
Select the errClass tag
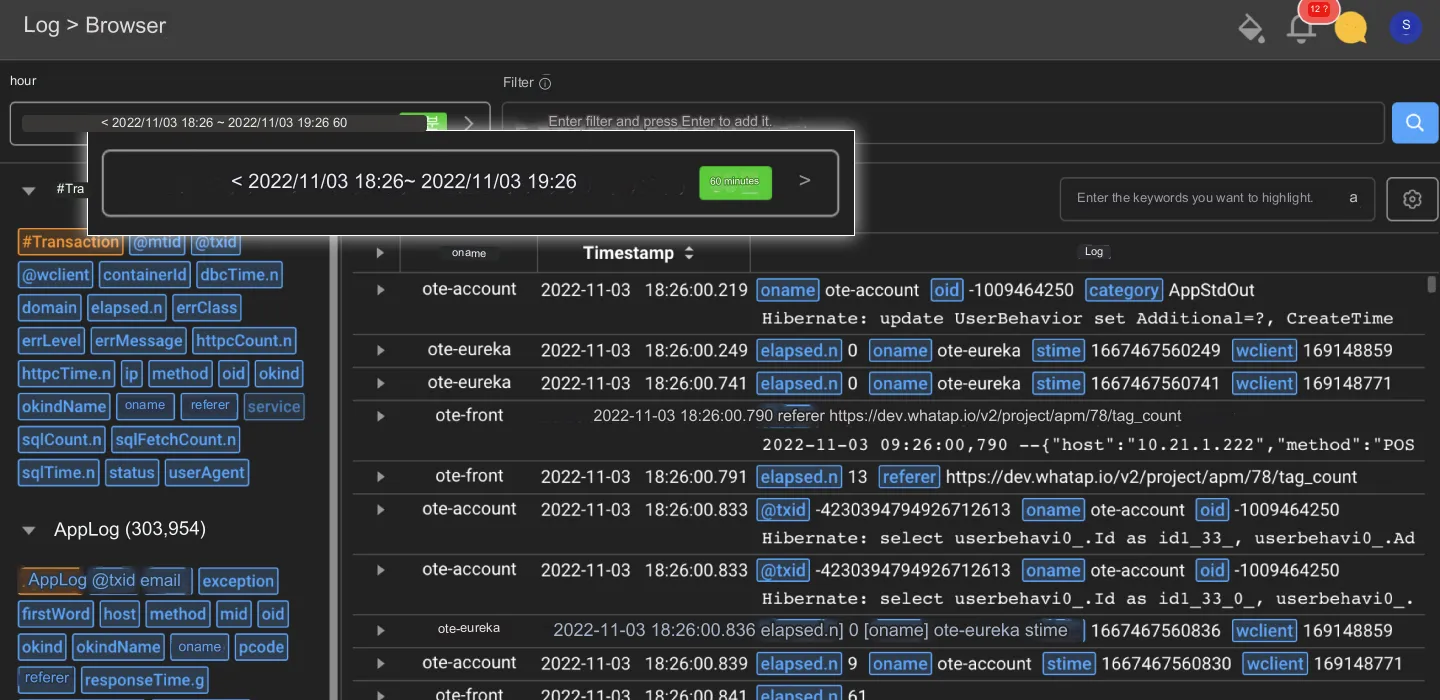[x=206, y=308]
